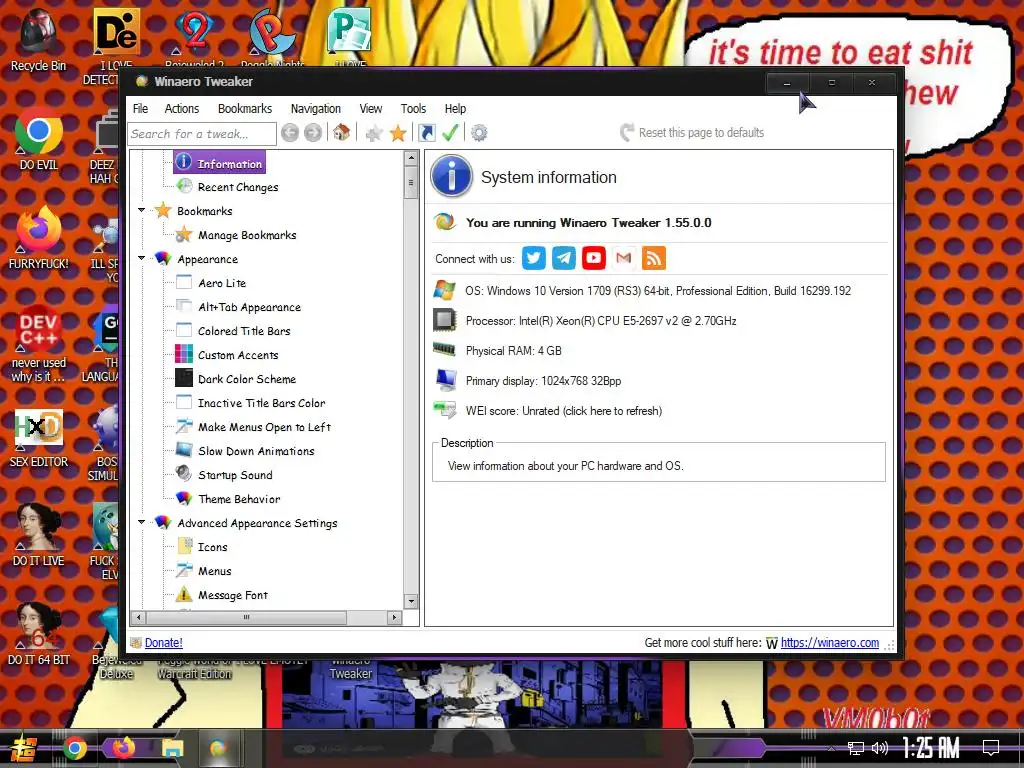Collapse the Advanced Appearance Settings node

142,522
